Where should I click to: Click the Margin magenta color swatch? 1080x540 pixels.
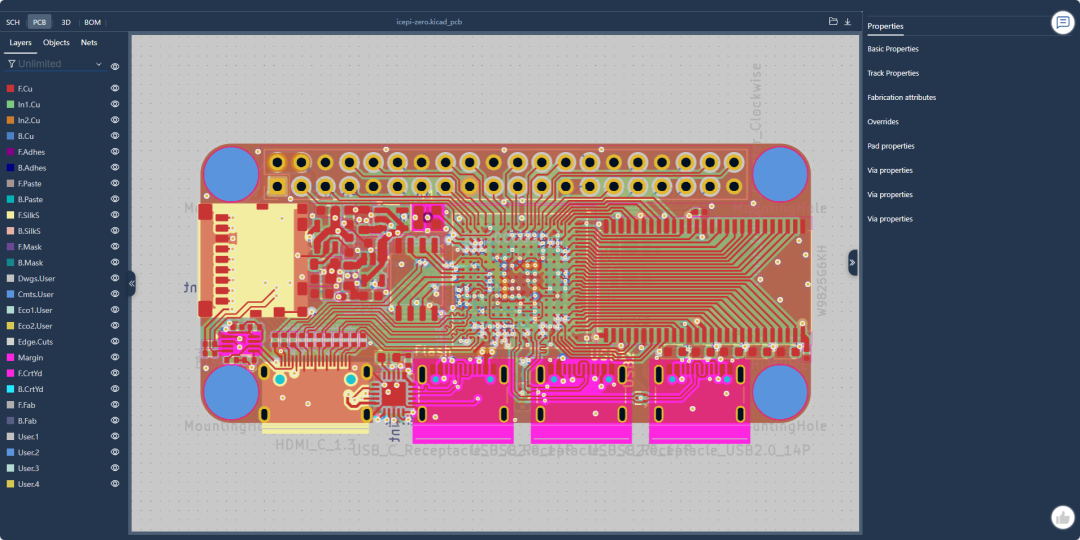(x=10, y=357)
